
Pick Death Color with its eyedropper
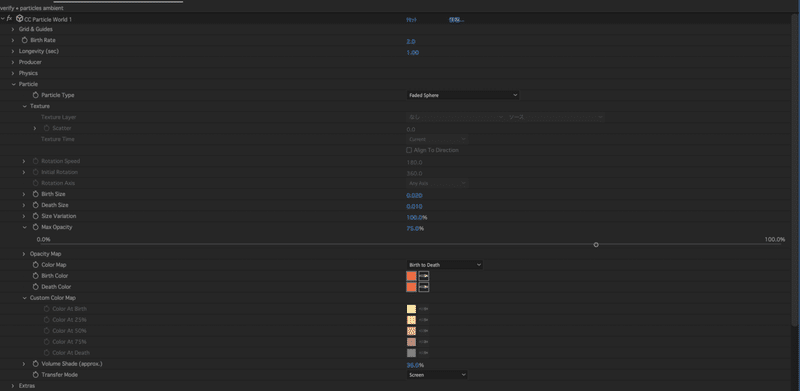(424, 287)
